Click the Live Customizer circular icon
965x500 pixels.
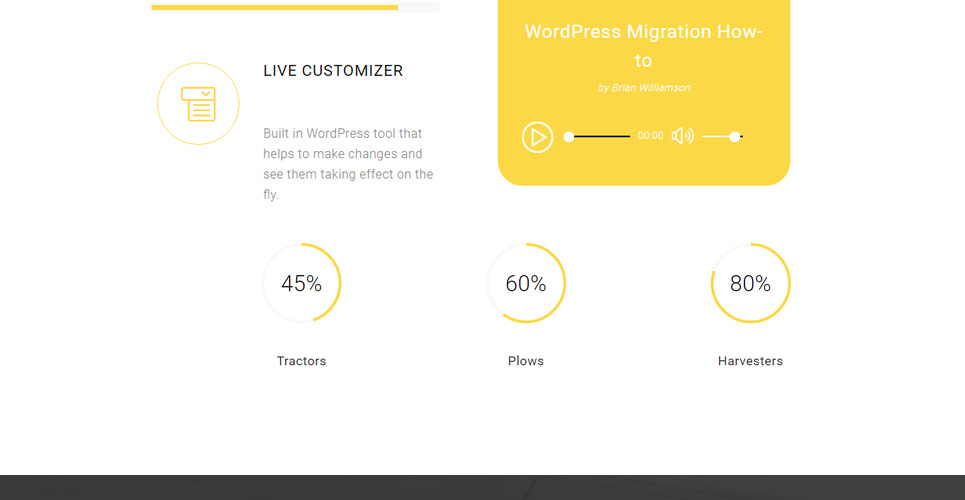[198, 104]
